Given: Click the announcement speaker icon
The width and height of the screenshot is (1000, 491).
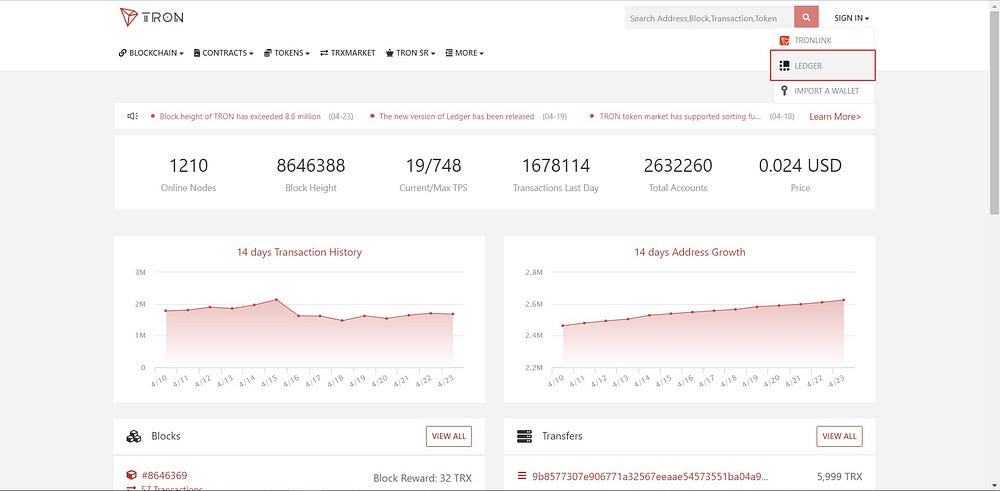Looking at the screenshot, I should tap(133, 116).
